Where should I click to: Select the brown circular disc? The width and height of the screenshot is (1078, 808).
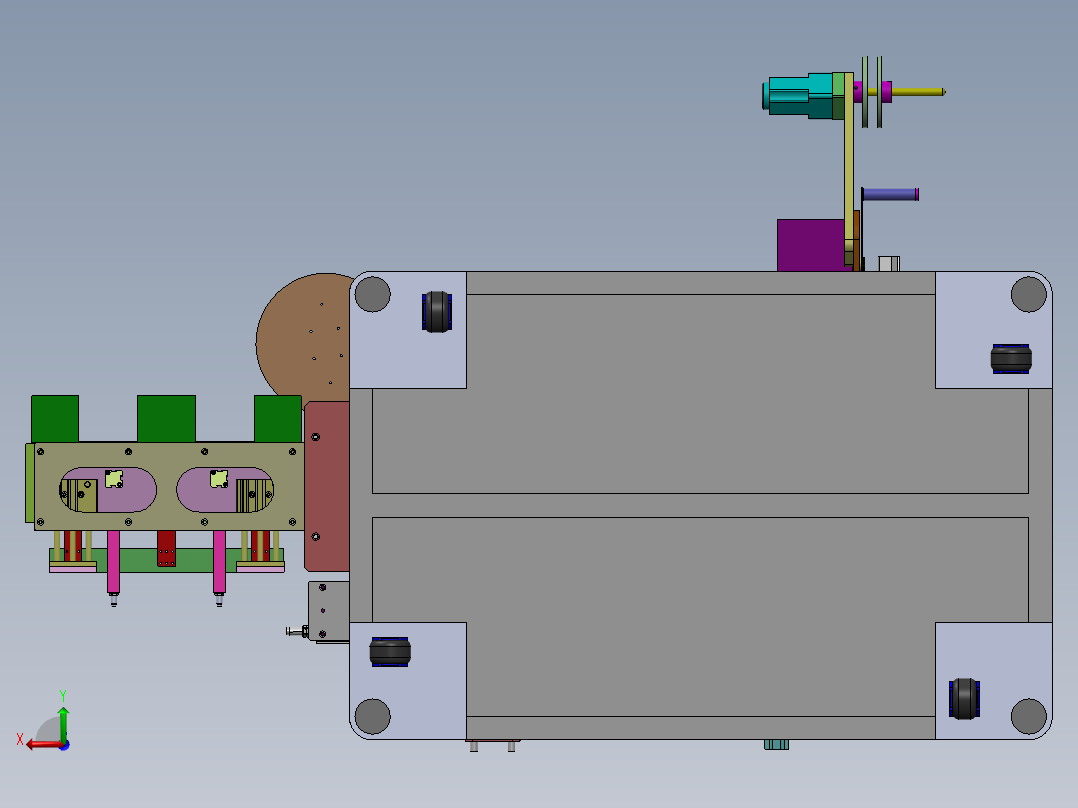(x=303, y=339)
